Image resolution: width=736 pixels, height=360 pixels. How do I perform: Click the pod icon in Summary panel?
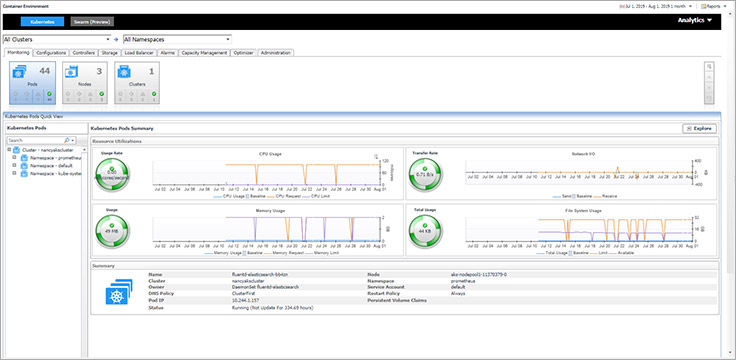pos(119,292)
